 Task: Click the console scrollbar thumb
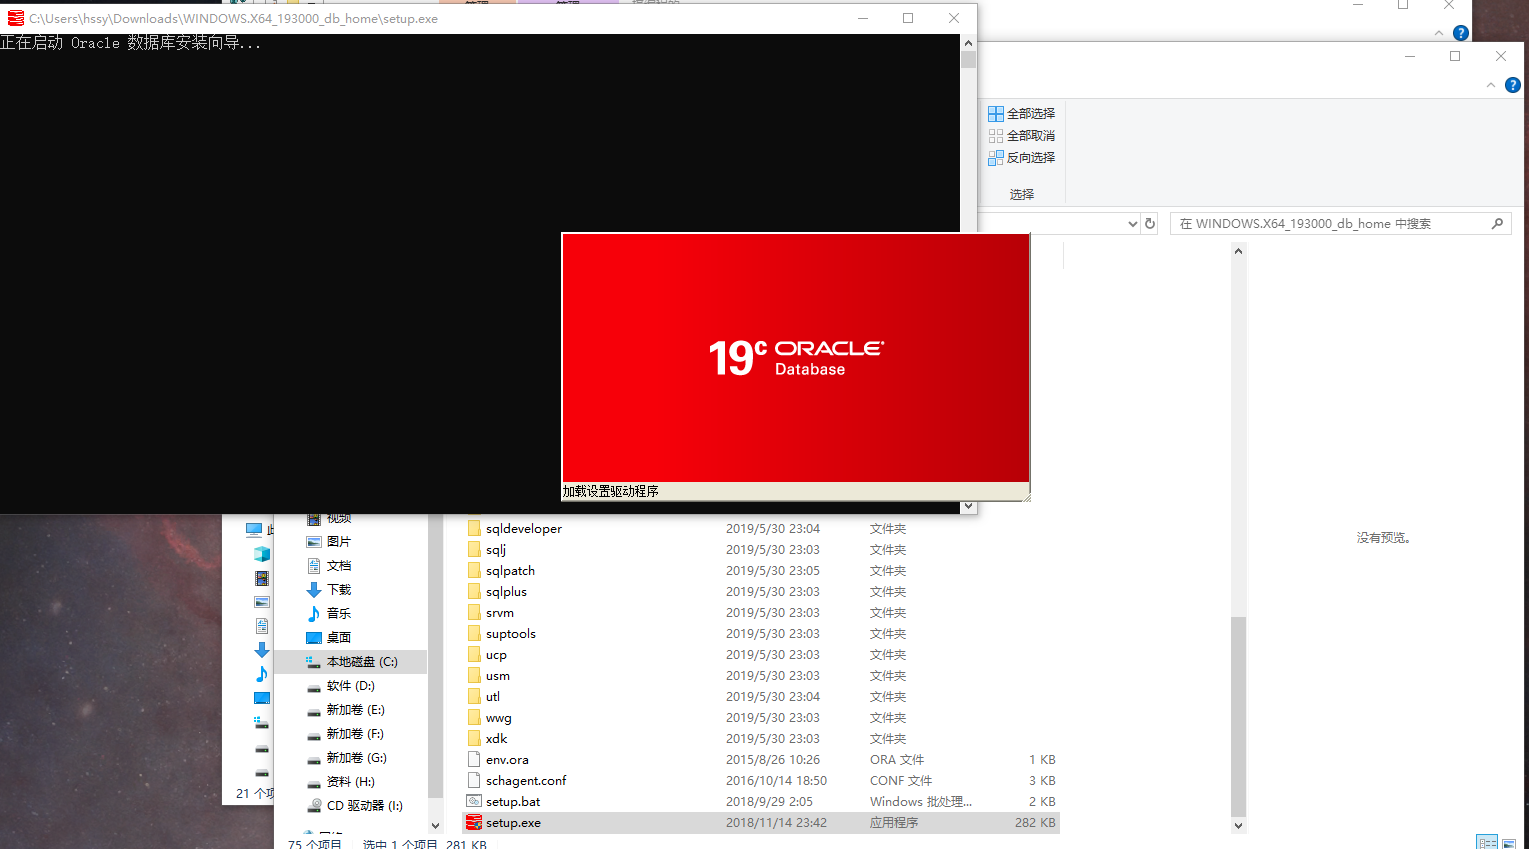968,59
